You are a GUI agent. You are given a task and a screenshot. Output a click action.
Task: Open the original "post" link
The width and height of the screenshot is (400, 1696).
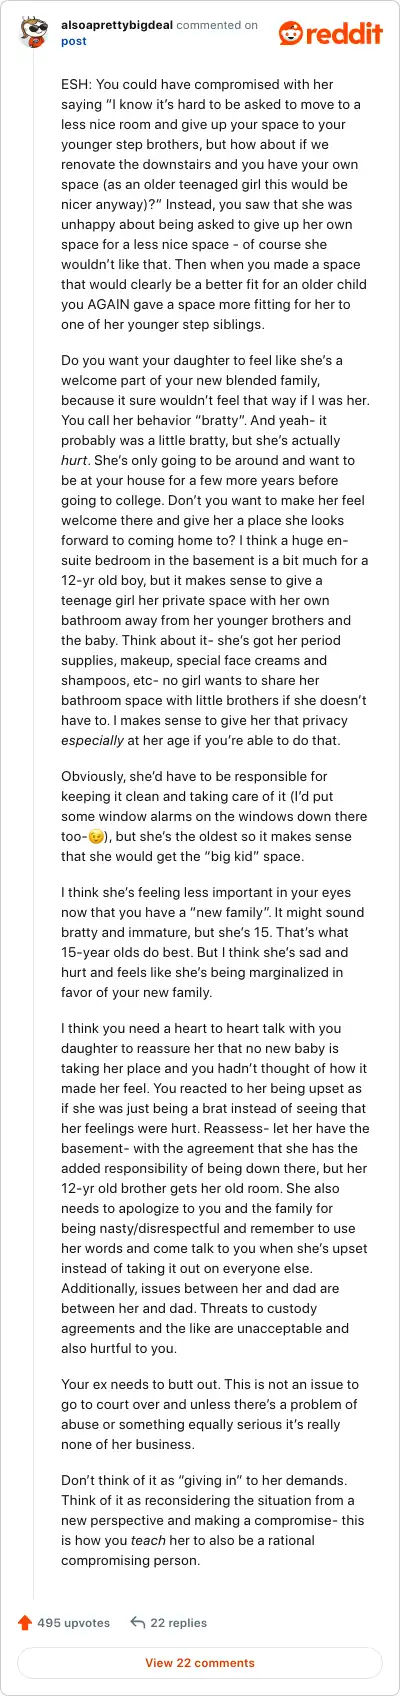74,41
